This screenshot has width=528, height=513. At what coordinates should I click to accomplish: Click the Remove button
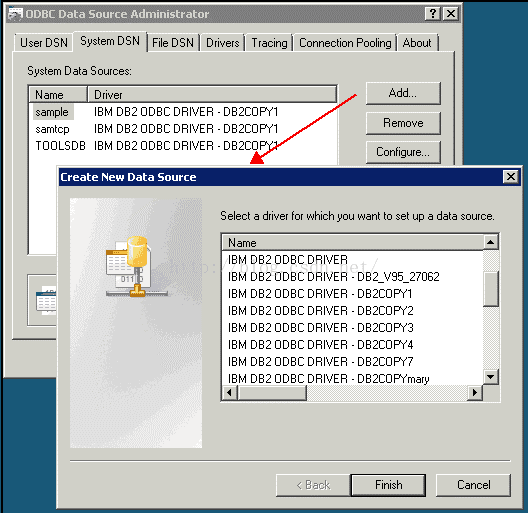[403, 123]
